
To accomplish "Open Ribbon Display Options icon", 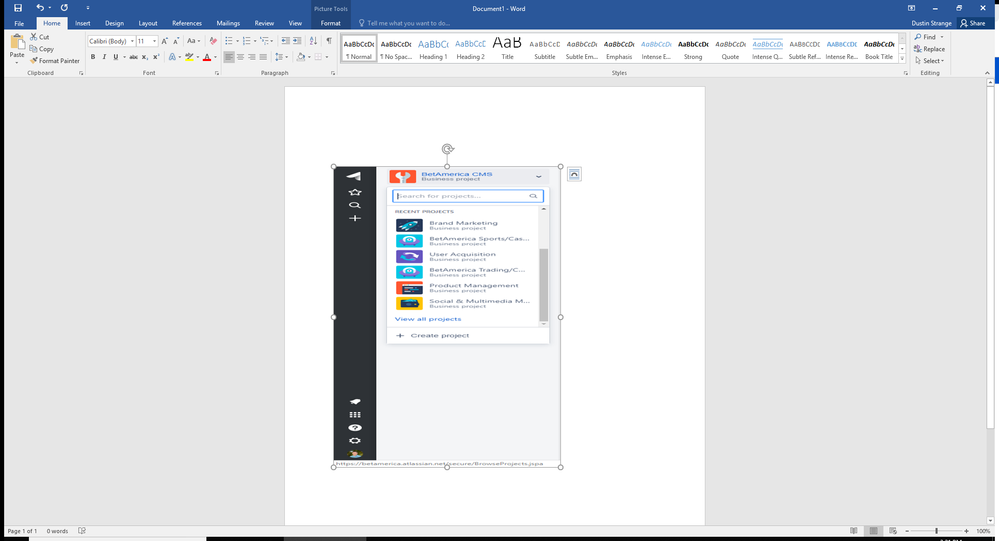I will tap(911, 8).
